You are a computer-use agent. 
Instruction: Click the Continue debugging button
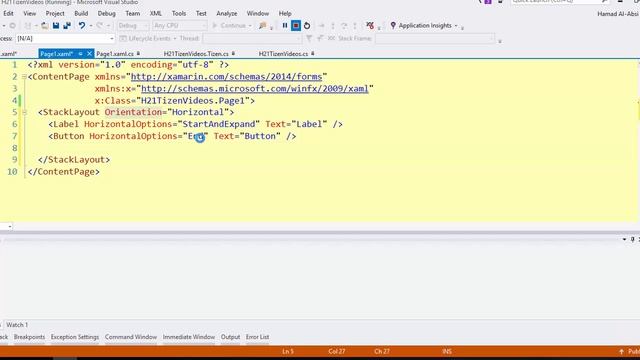pyautogui.click(x=231, y=26)
